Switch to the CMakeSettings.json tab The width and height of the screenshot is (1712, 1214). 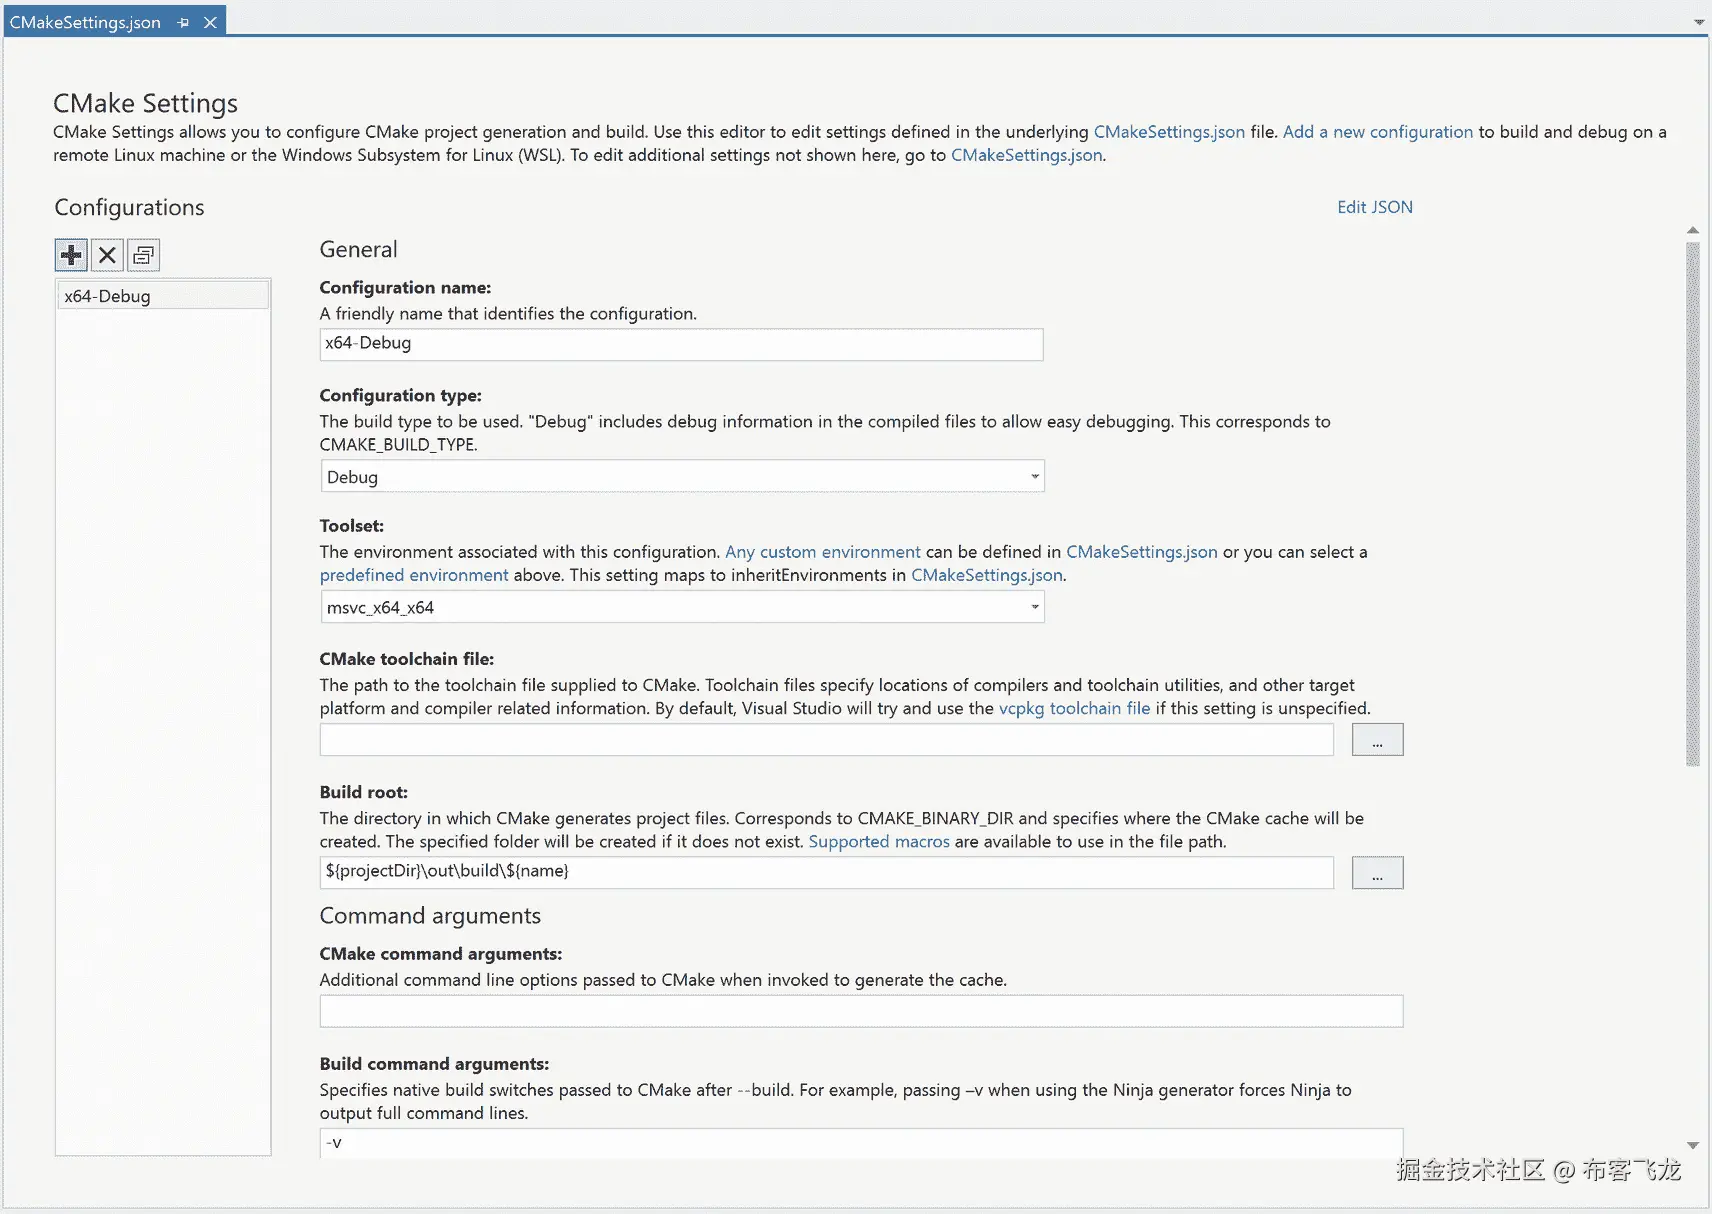[85, 21]
